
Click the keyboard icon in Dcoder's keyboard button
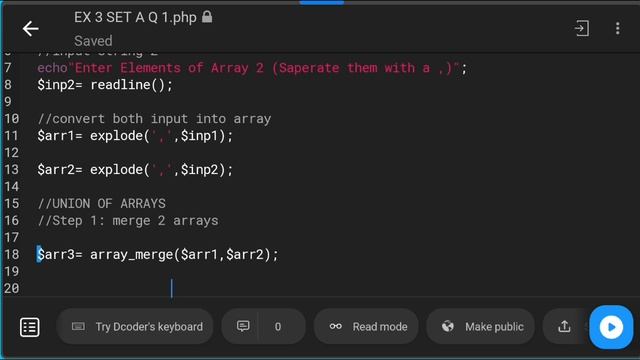point(78,326)
